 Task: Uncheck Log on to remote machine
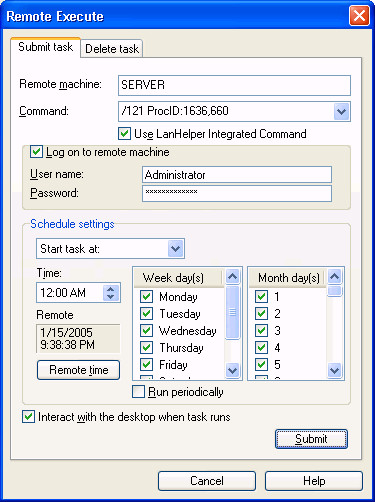[x=36, y=152]
